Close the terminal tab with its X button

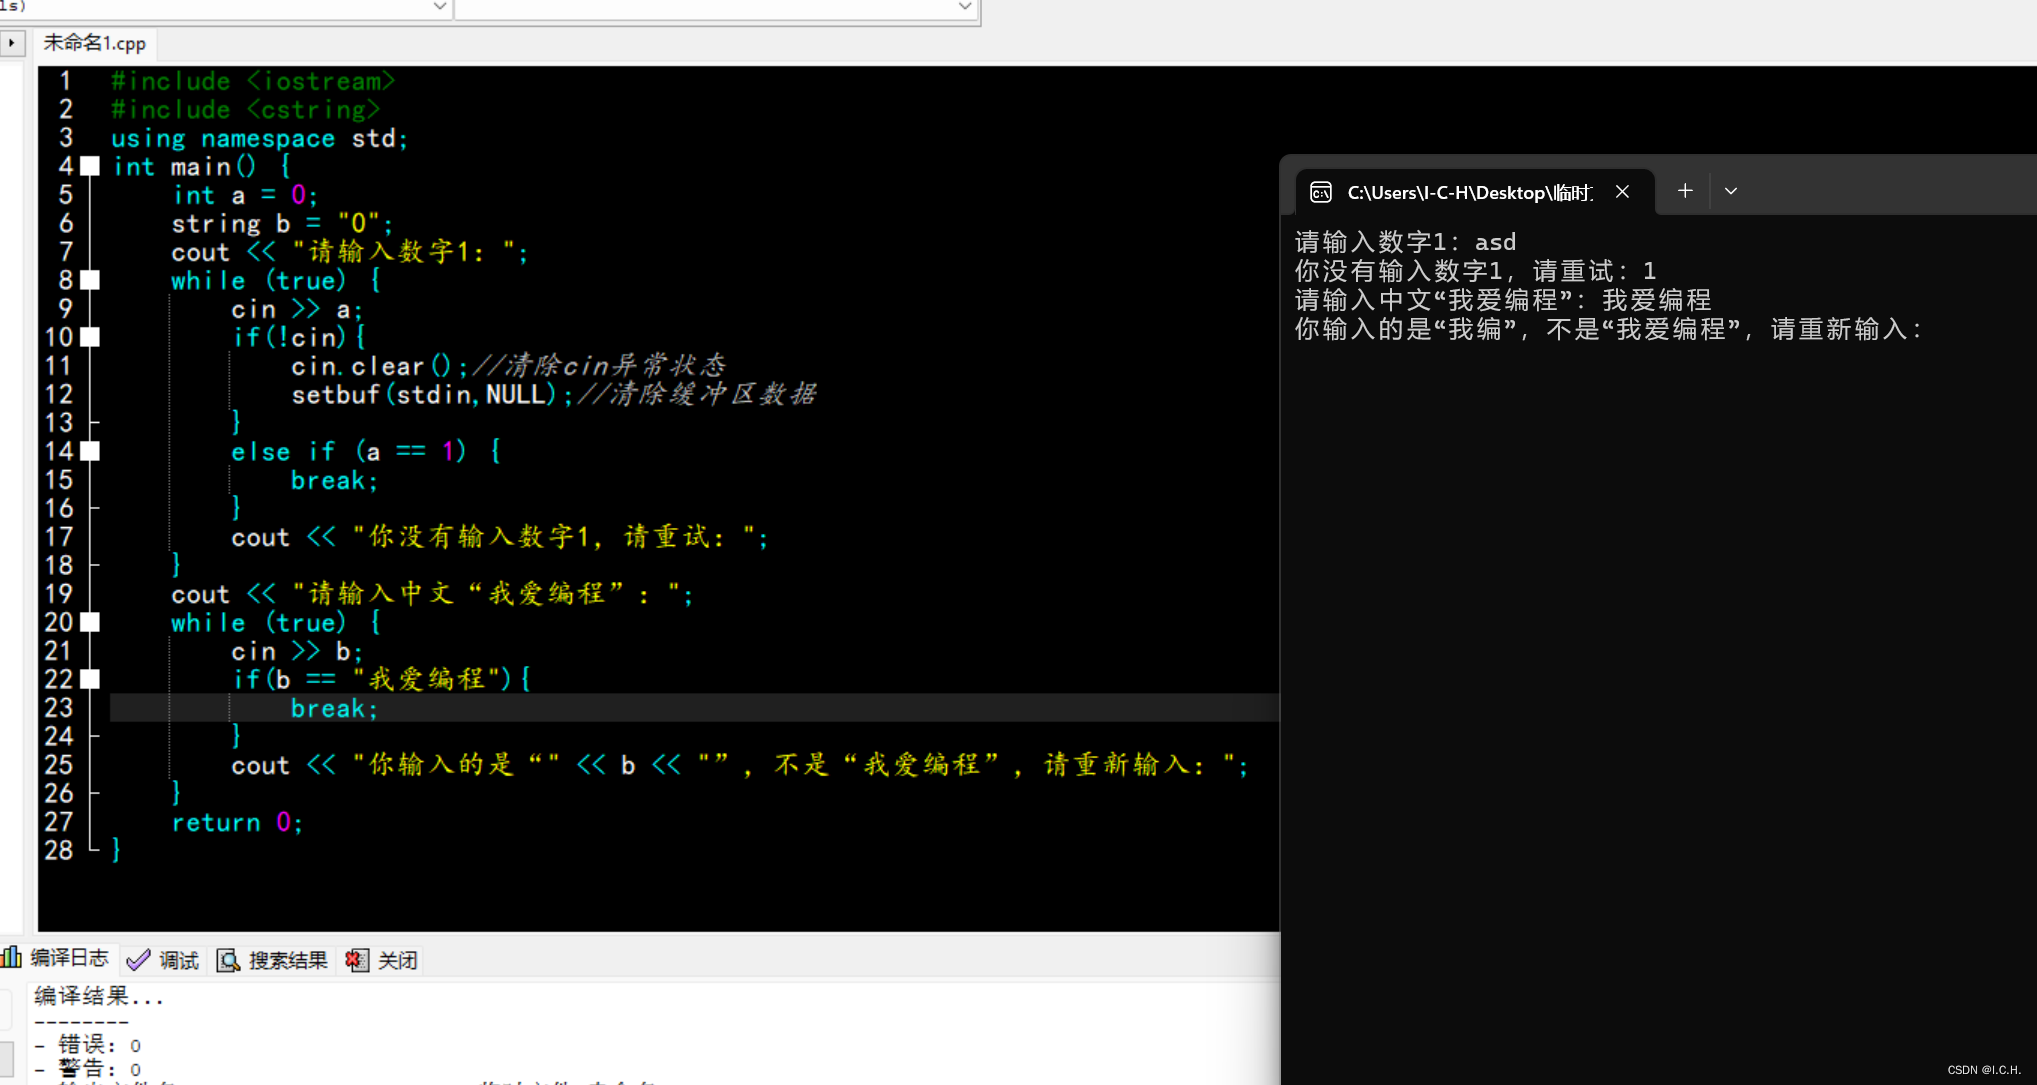[1622, 191]
